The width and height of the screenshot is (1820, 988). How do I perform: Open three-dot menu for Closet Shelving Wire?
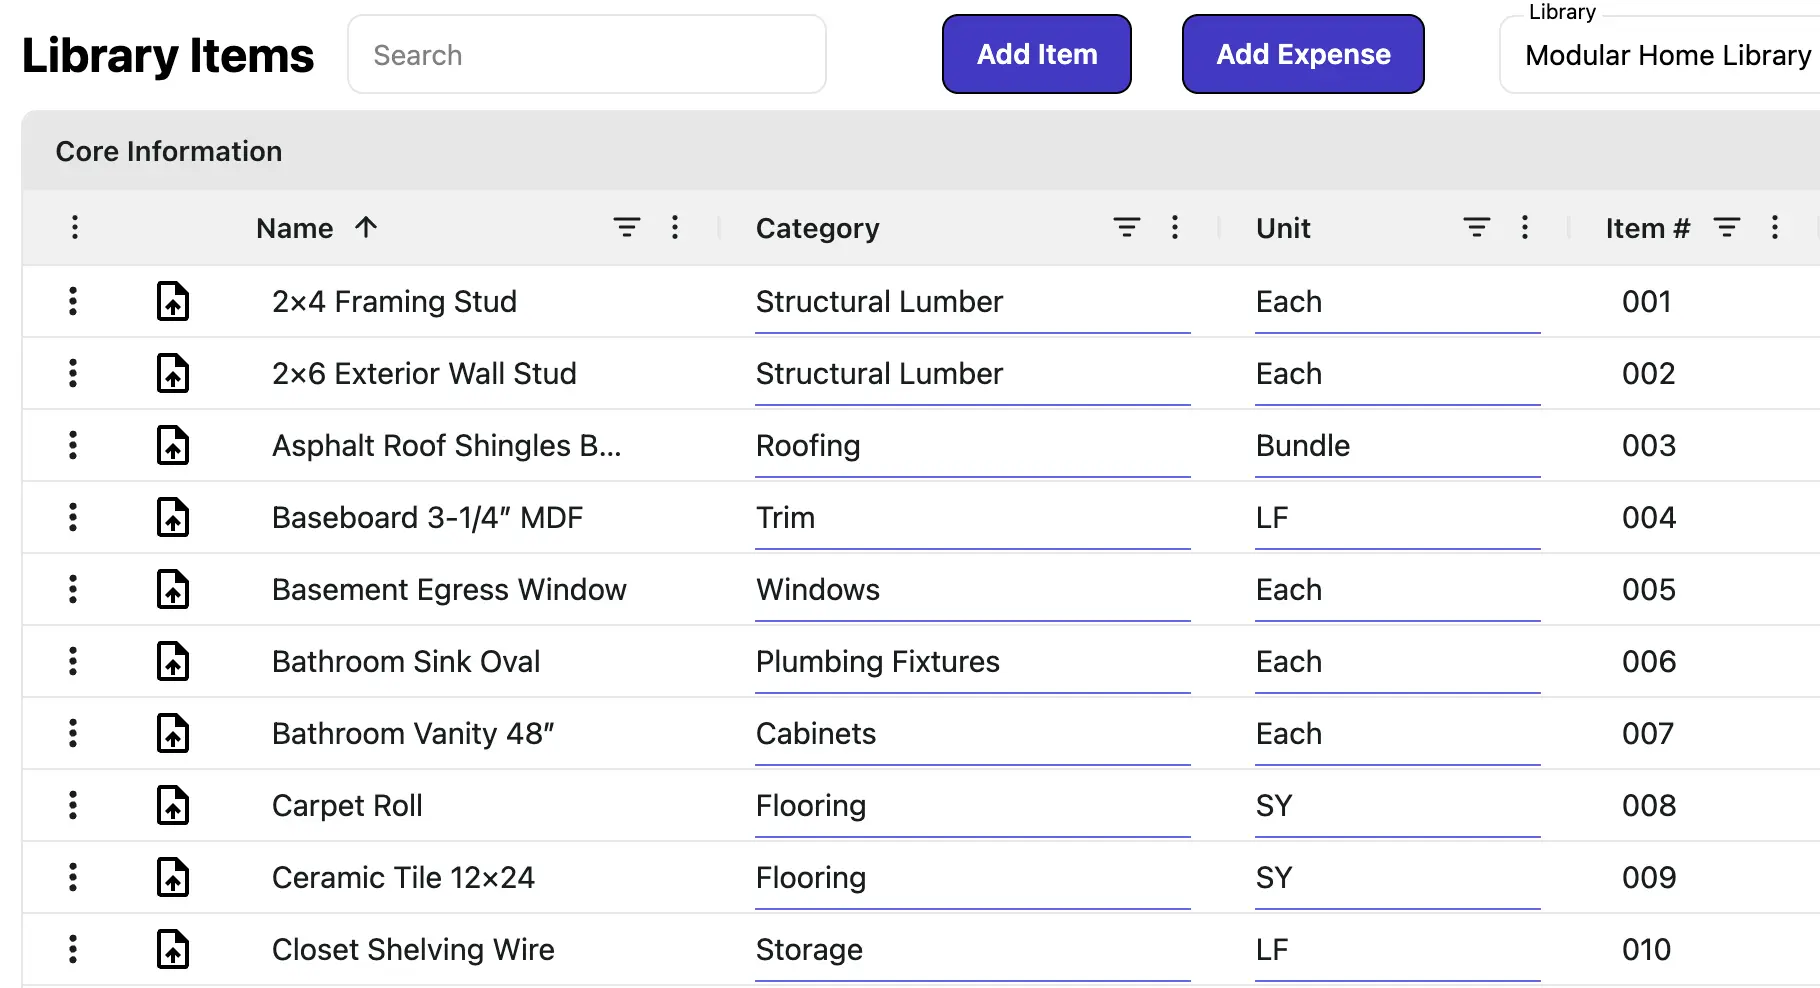[x=73, y=950]
